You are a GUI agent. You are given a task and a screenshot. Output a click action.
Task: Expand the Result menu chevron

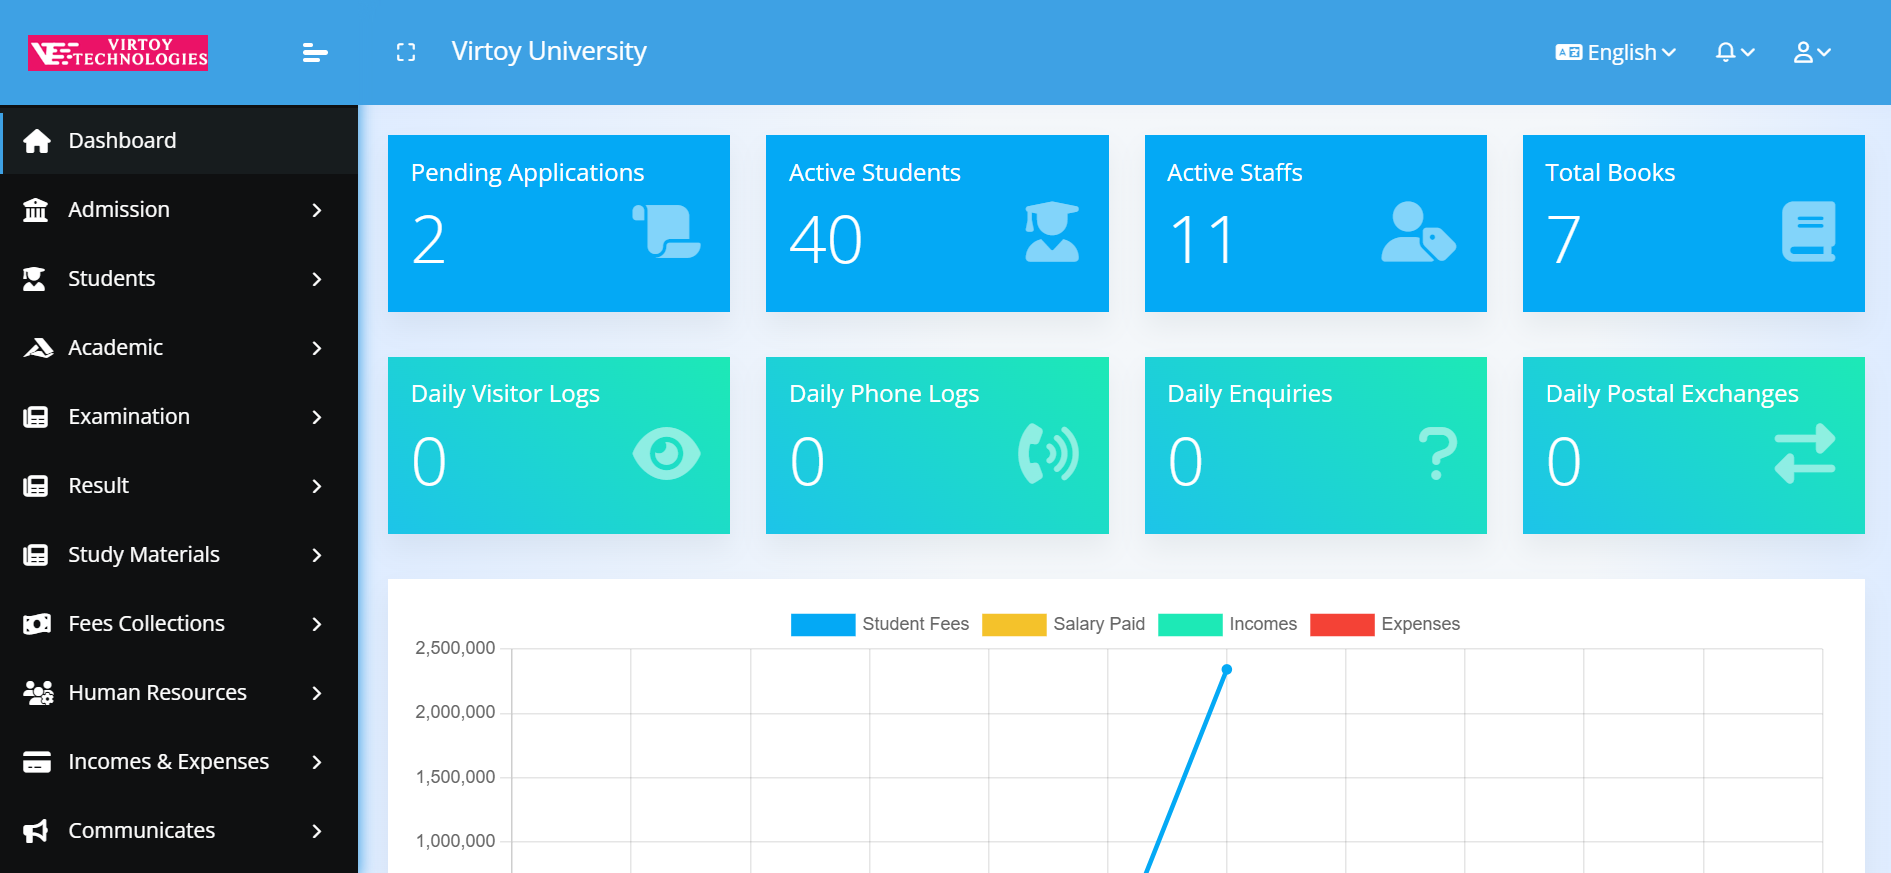tap(317, 486)
